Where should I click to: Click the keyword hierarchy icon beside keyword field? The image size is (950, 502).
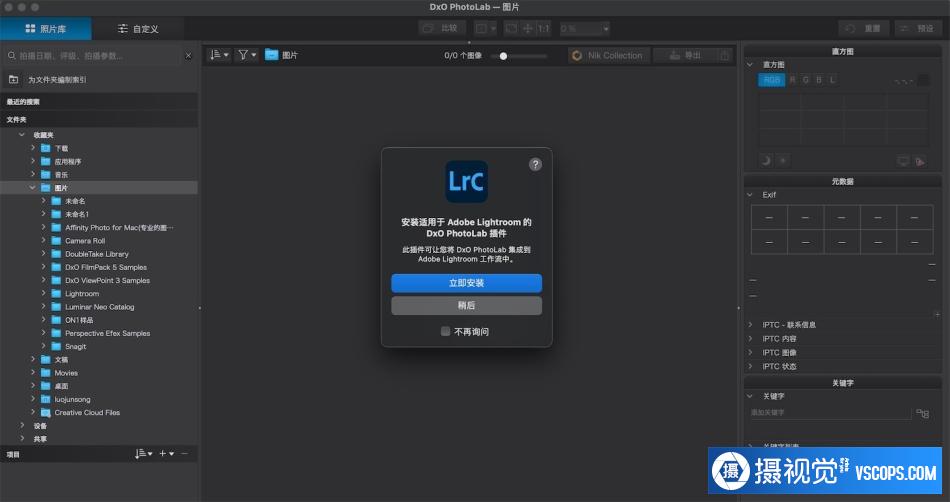(x=922, y=414)
